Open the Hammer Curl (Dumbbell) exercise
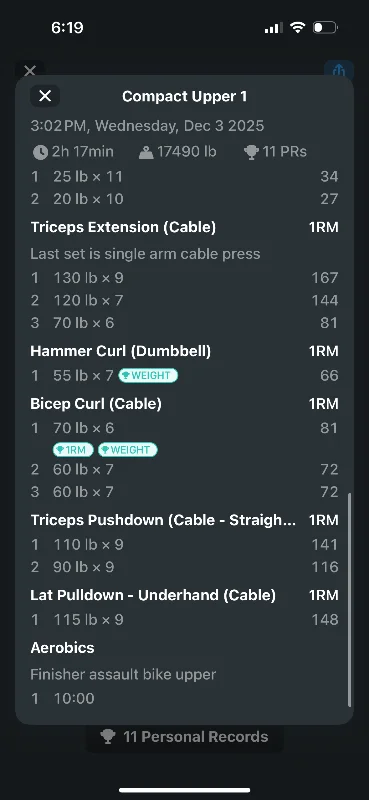Image resolution: width=369 pixels, height=800 pixels. 120,351
